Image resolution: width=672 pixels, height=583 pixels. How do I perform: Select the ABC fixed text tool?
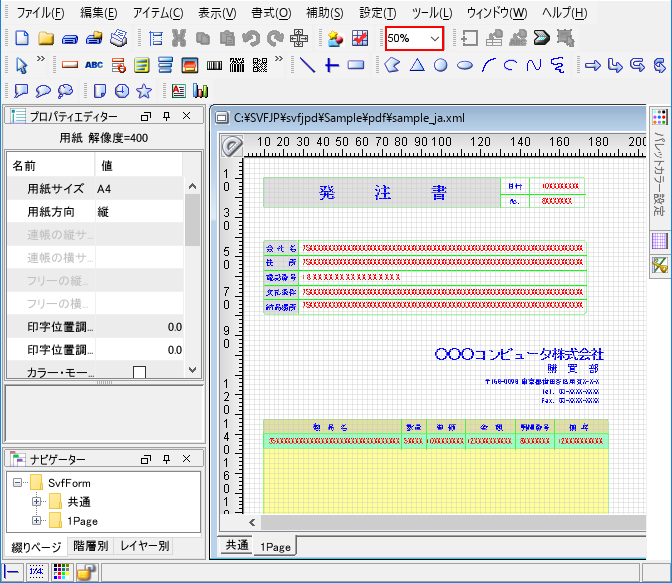coord(93,65)
